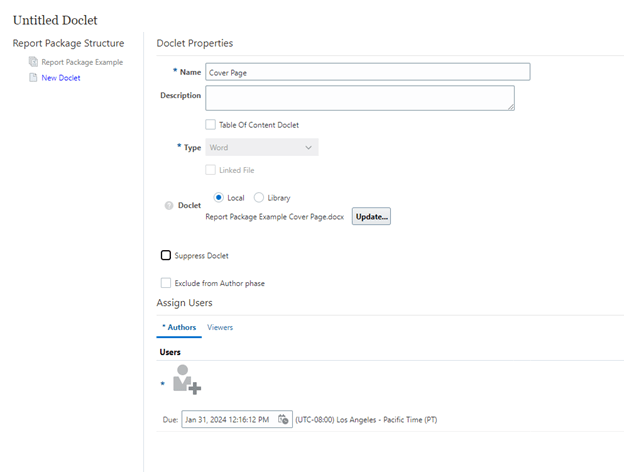Toggle the Linked File checkbox
The image size is (624, 472).
[210, 170]
